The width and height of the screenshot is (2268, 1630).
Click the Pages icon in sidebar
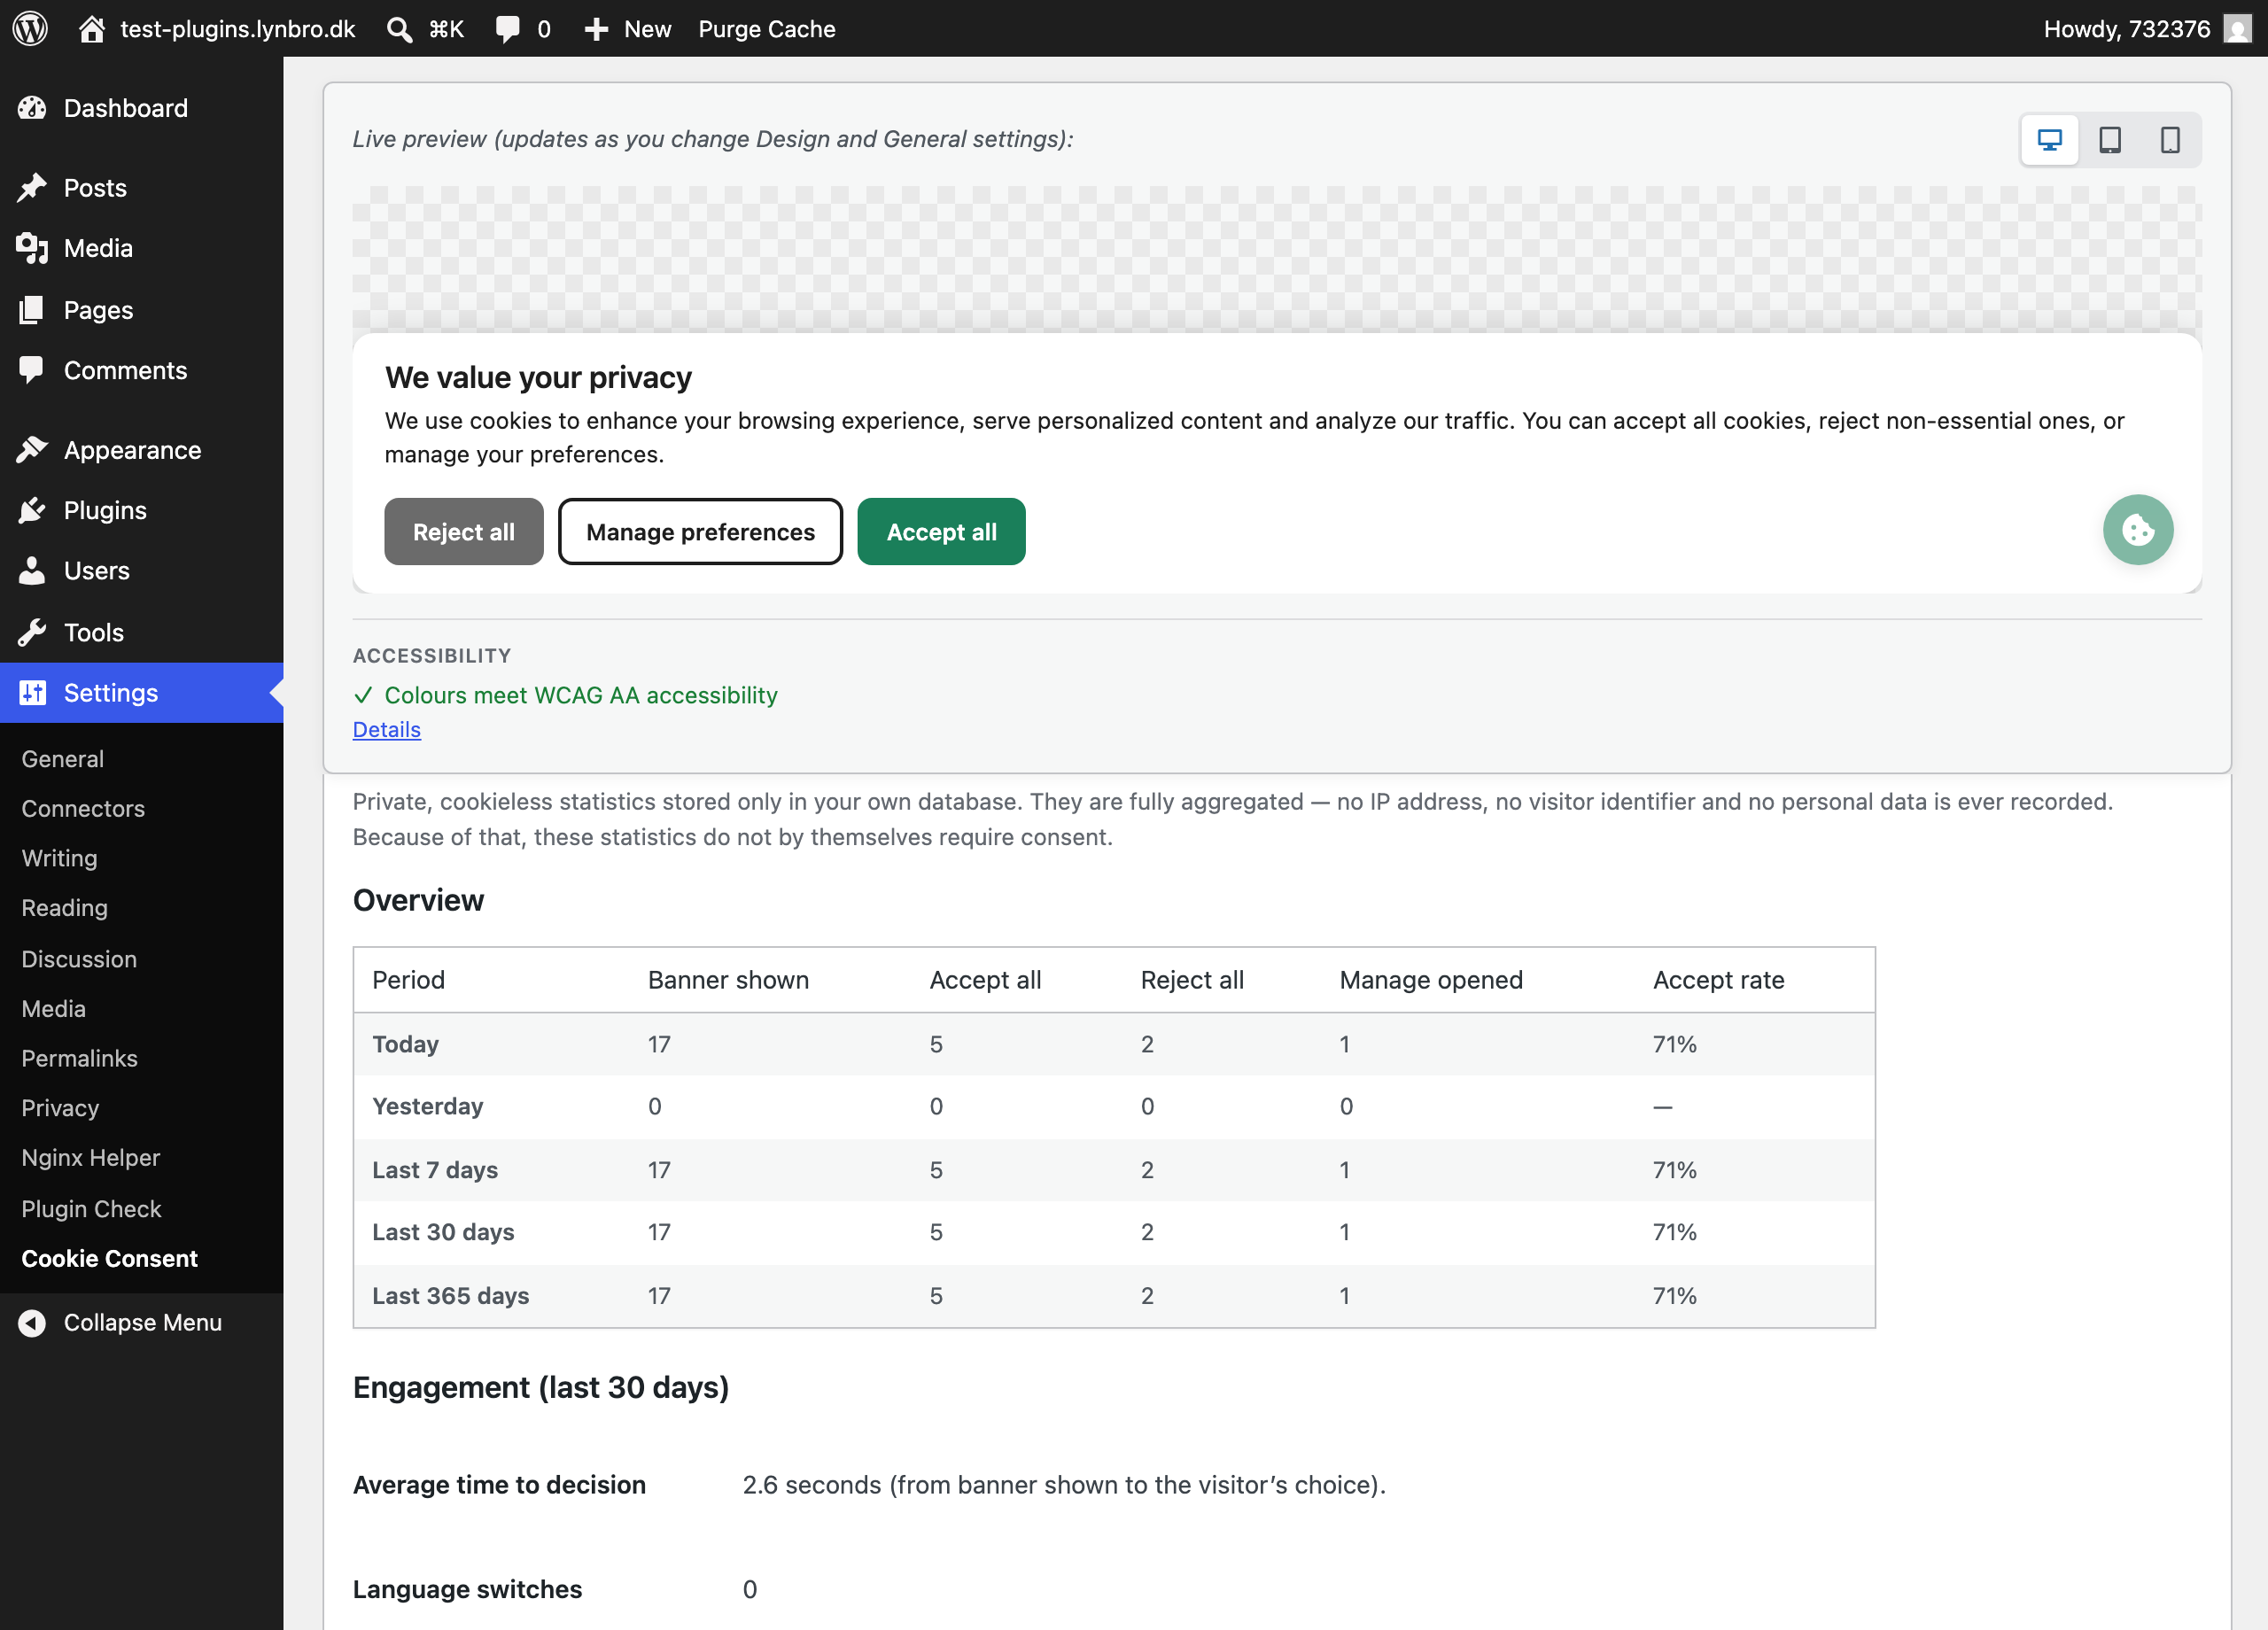[x=32, y=310]
